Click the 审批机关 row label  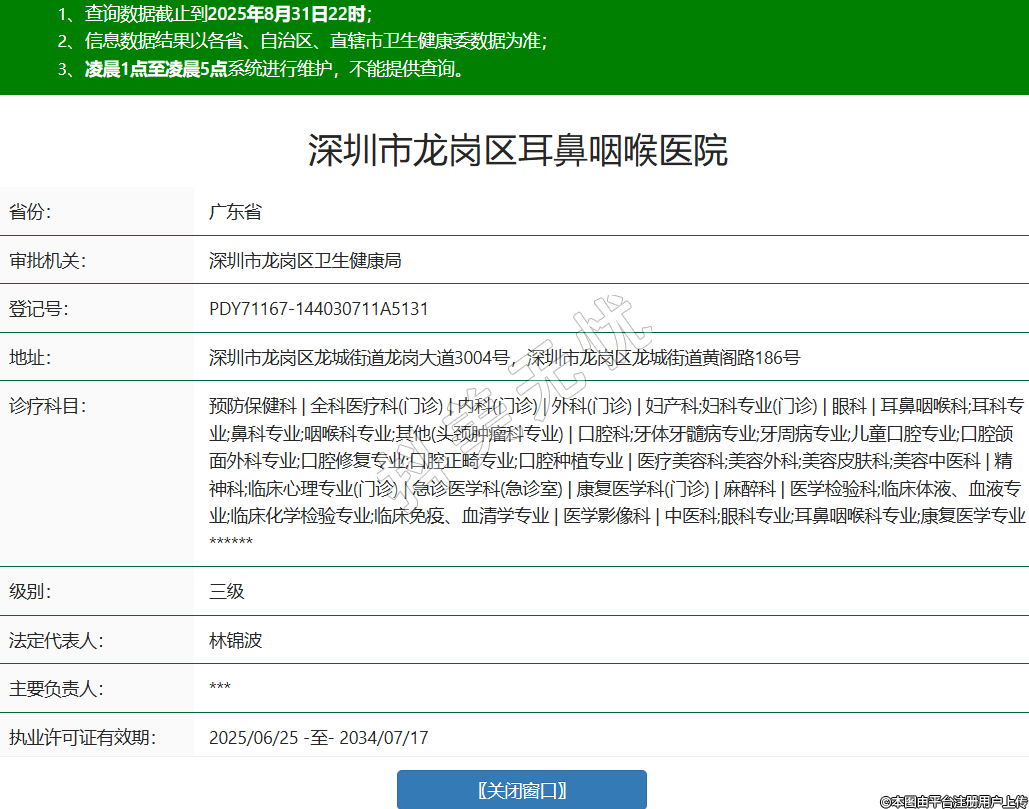tap(47, 261)
